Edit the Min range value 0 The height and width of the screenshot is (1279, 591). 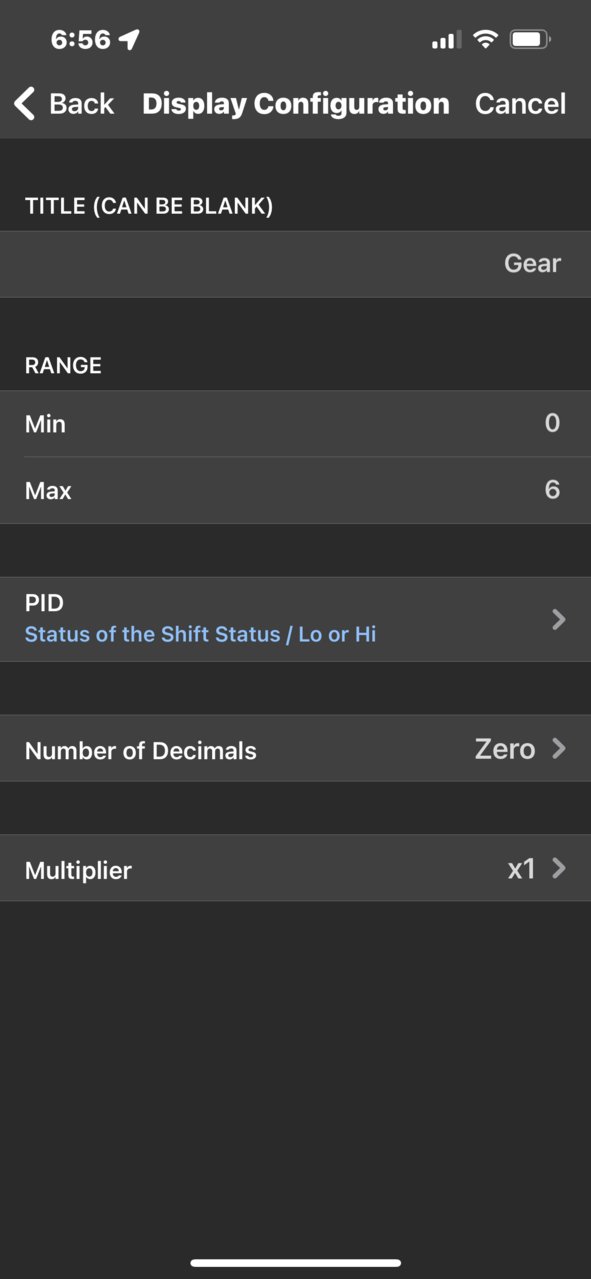click(x=295, y=424)
